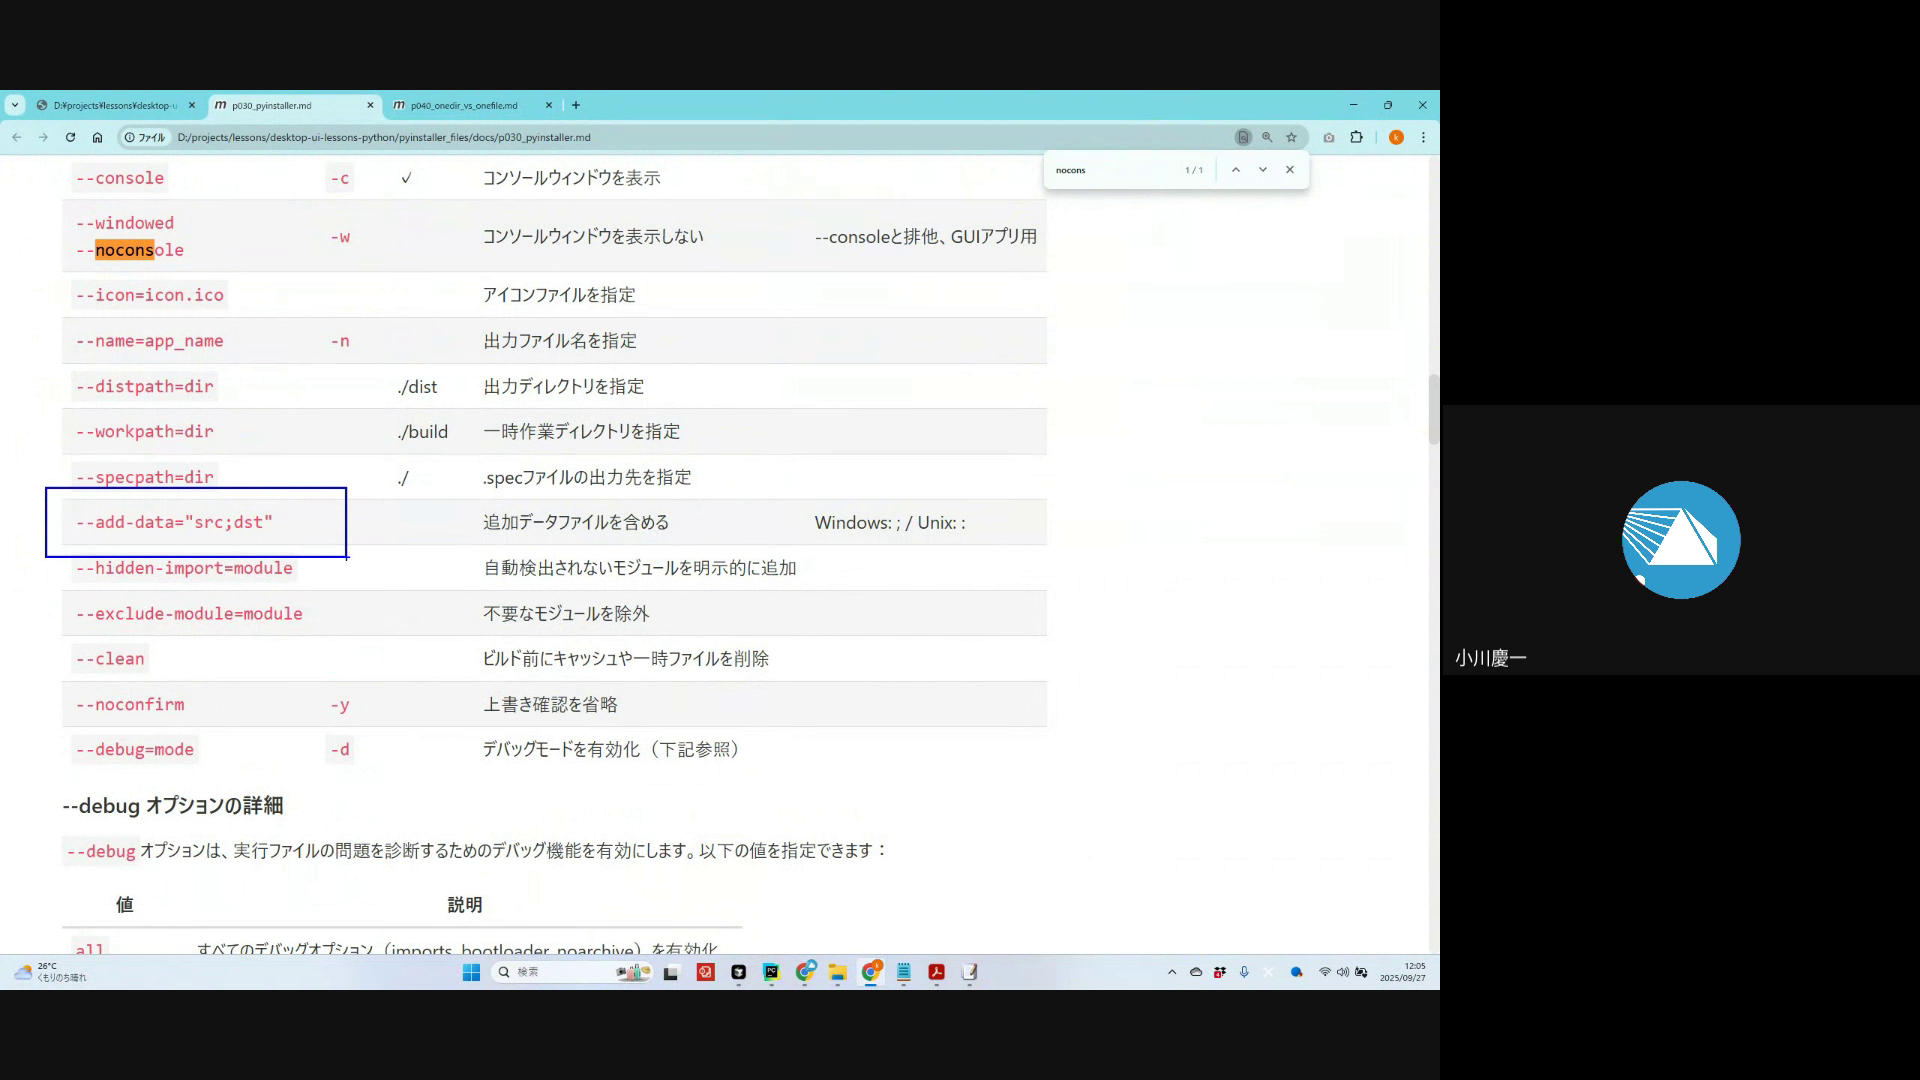Open the Chrome three-dot menu
The image size is (1920, 1080).
pyautogui.click(x=1423, y=137)
